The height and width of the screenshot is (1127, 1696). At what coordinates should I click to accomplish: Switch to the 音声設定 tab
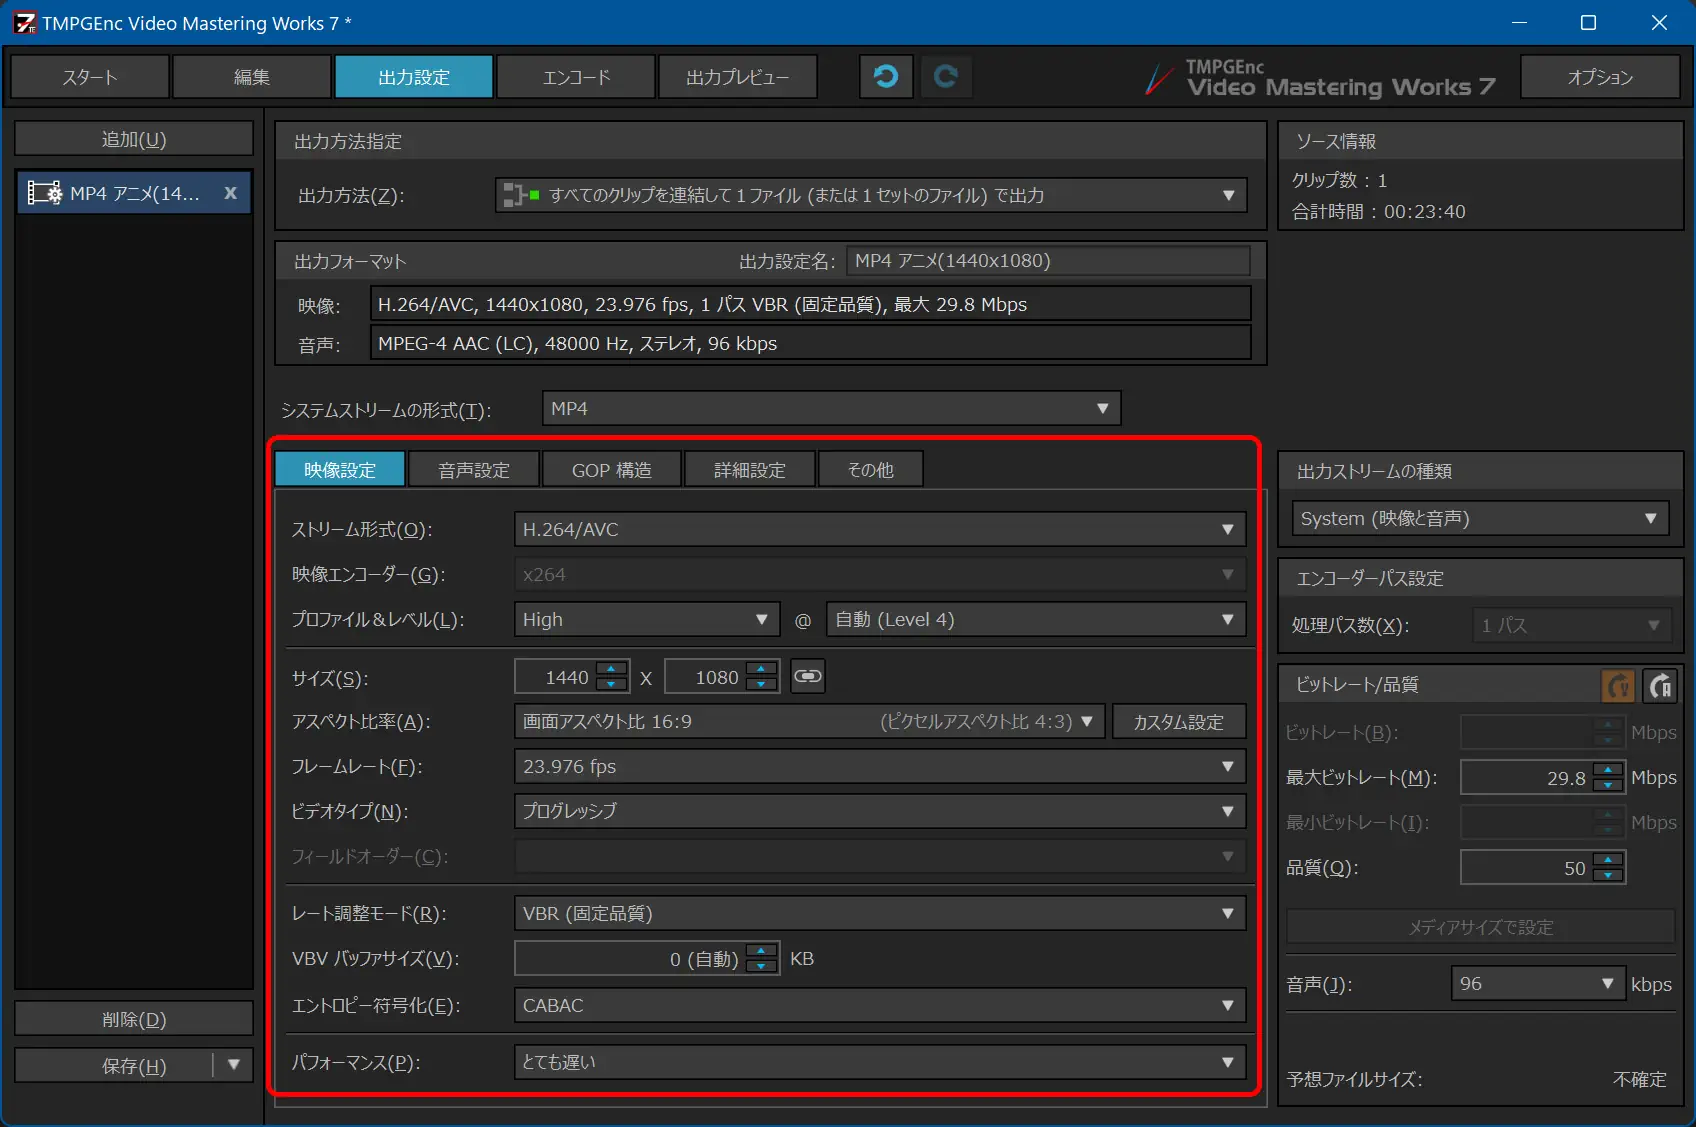(x=474, y=470)
